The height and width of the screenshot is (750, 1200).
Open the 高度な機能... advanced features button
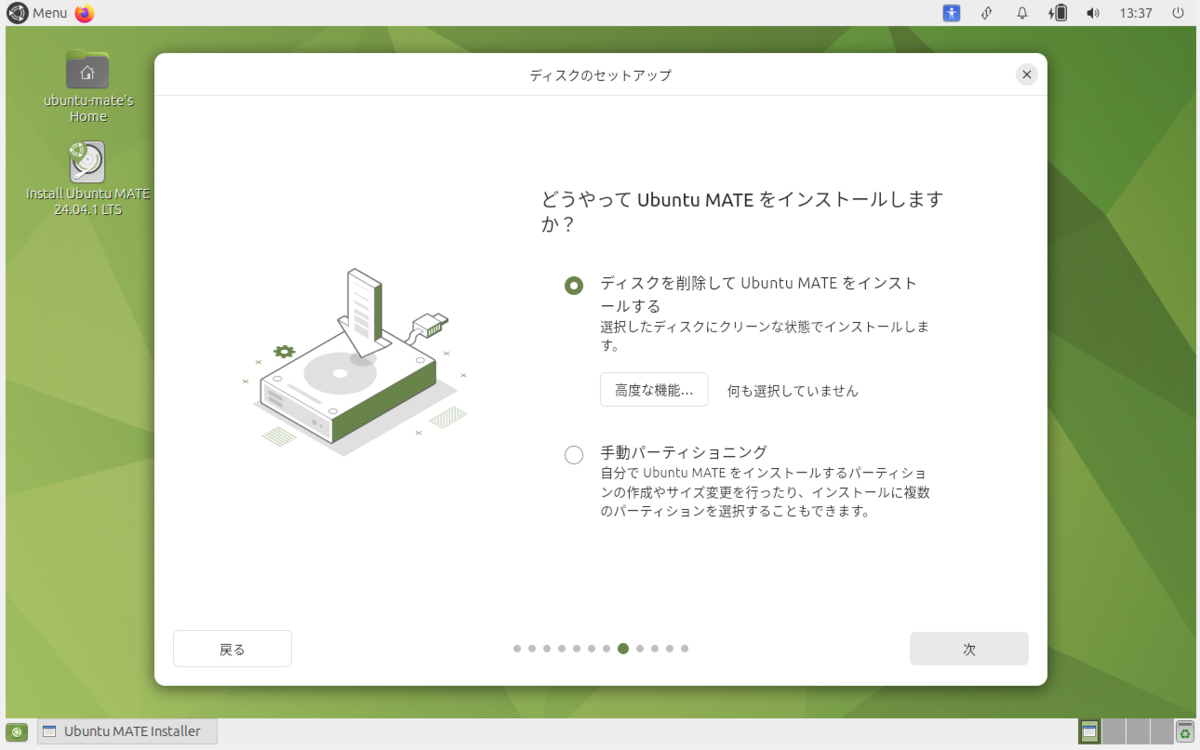tap(654, 390)
